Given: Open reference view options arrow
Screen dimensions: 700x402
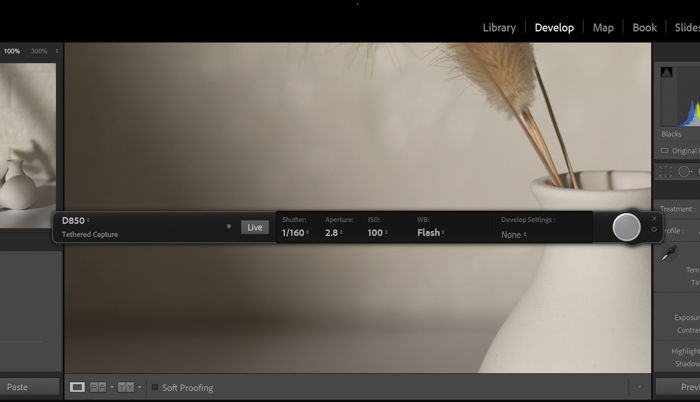Looking at the screenshot, I should click(112, 387).
